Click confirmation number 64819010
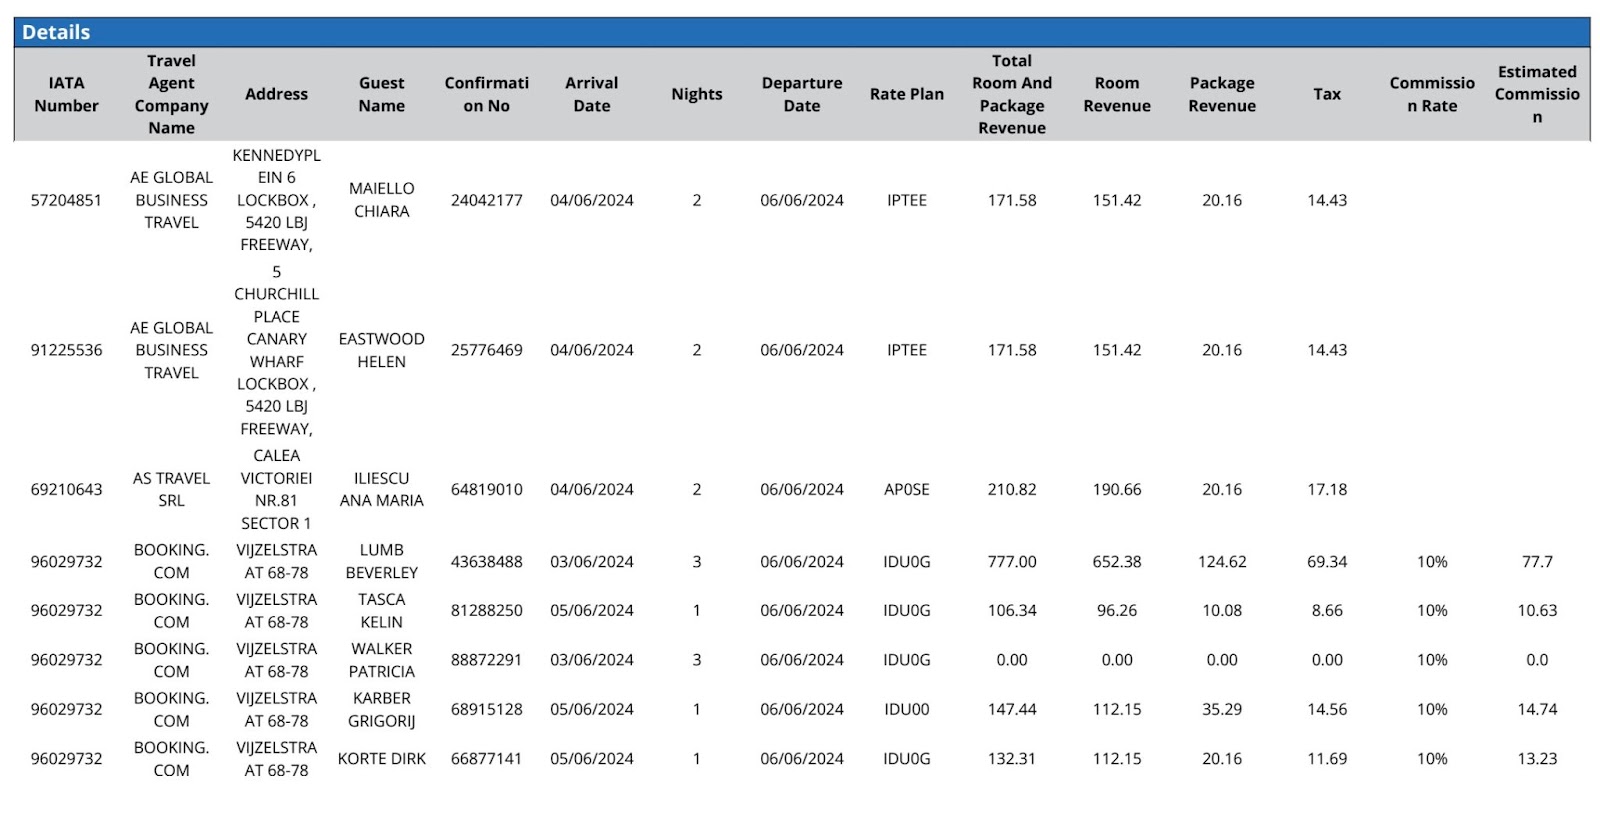This screenshot has height=823, width=1600. 486,489
